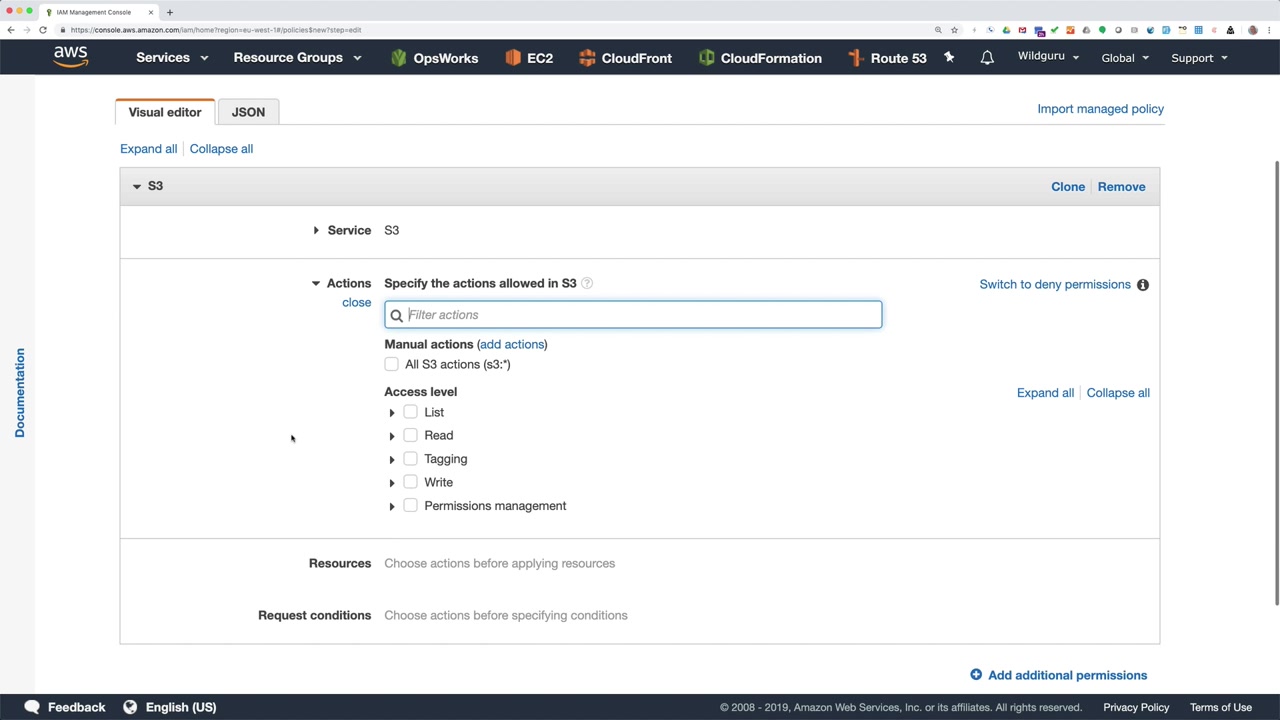
Task: Enable the Write access level checkbox
Action: point(411,482)
